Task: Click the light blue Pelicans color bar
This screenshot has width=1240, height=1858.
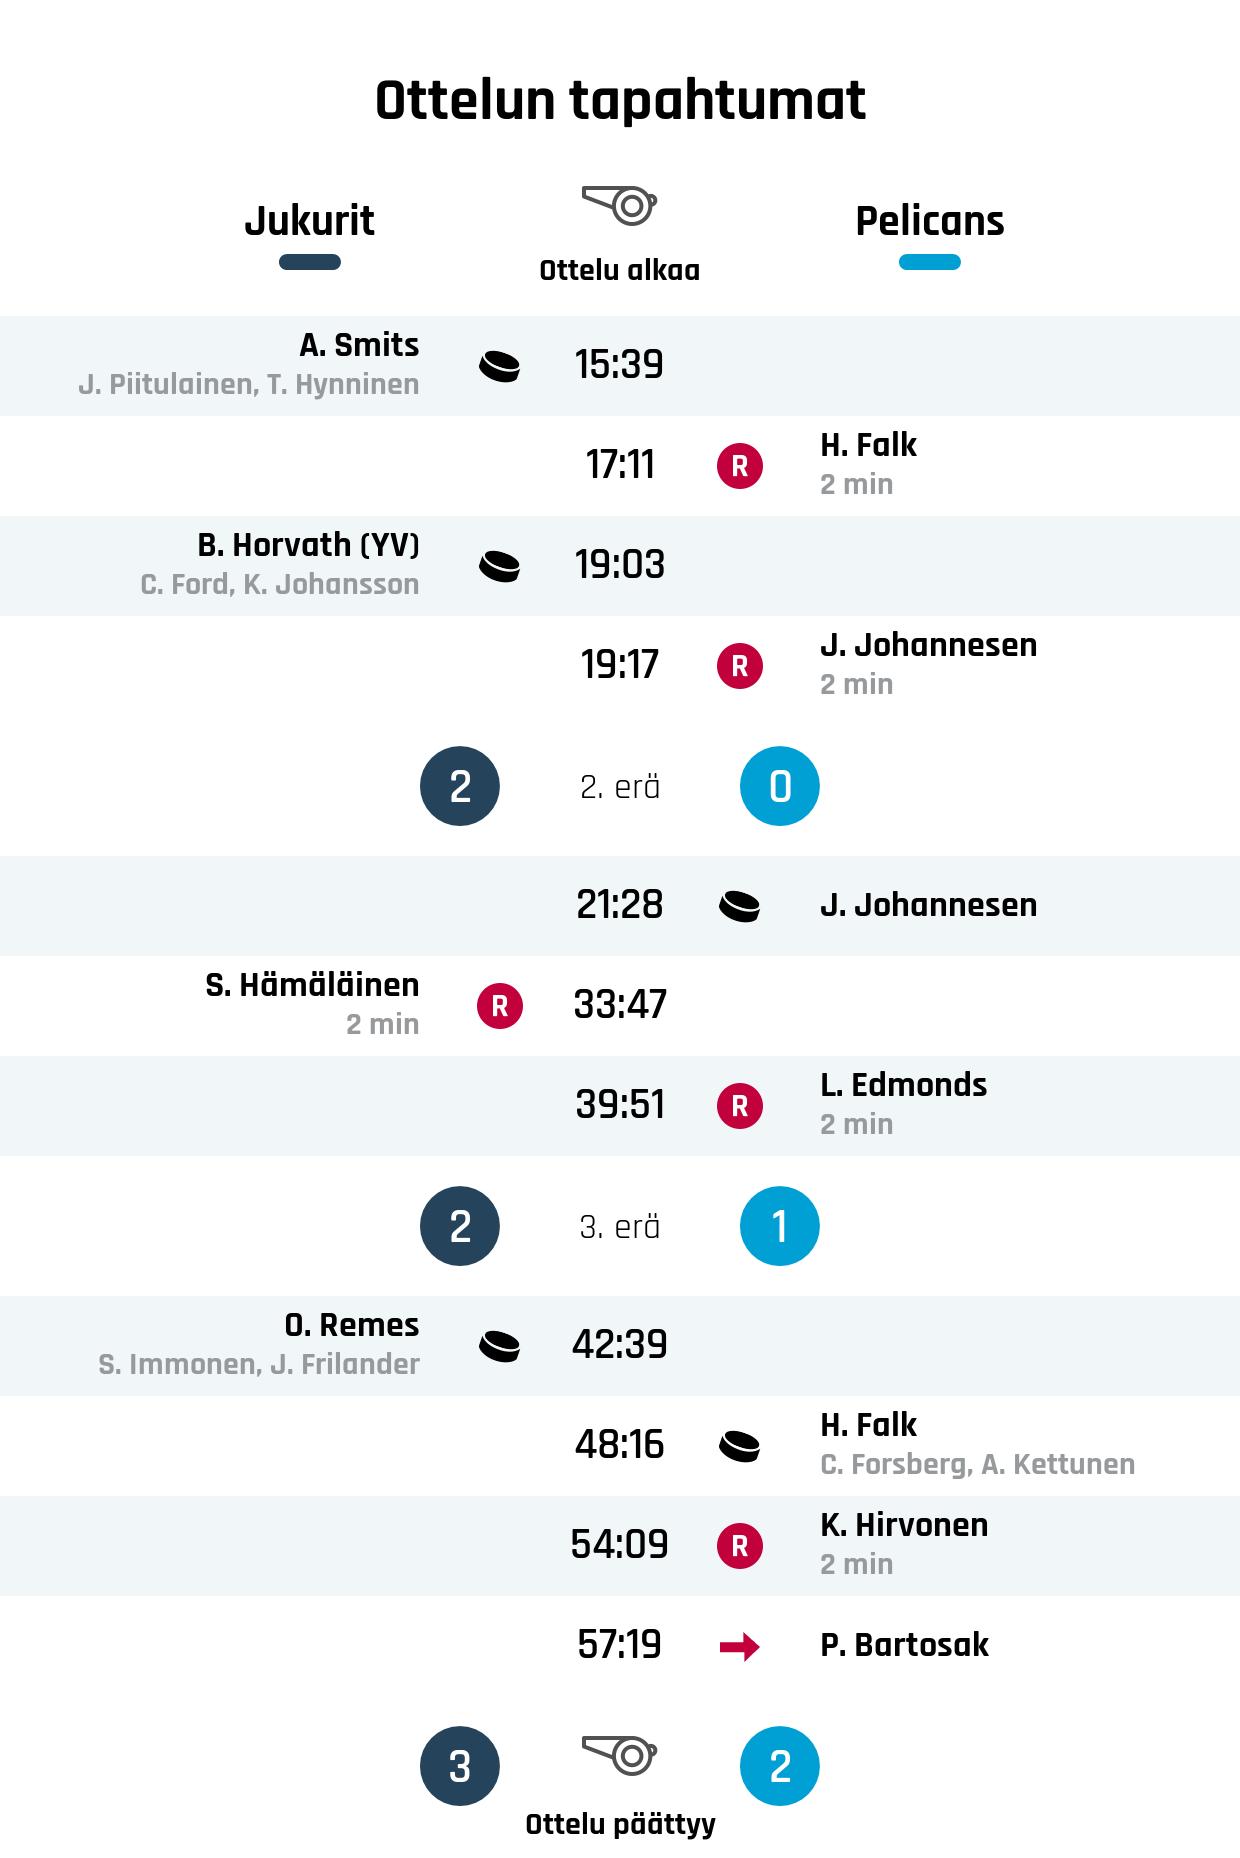Action: tap(930, 263)
